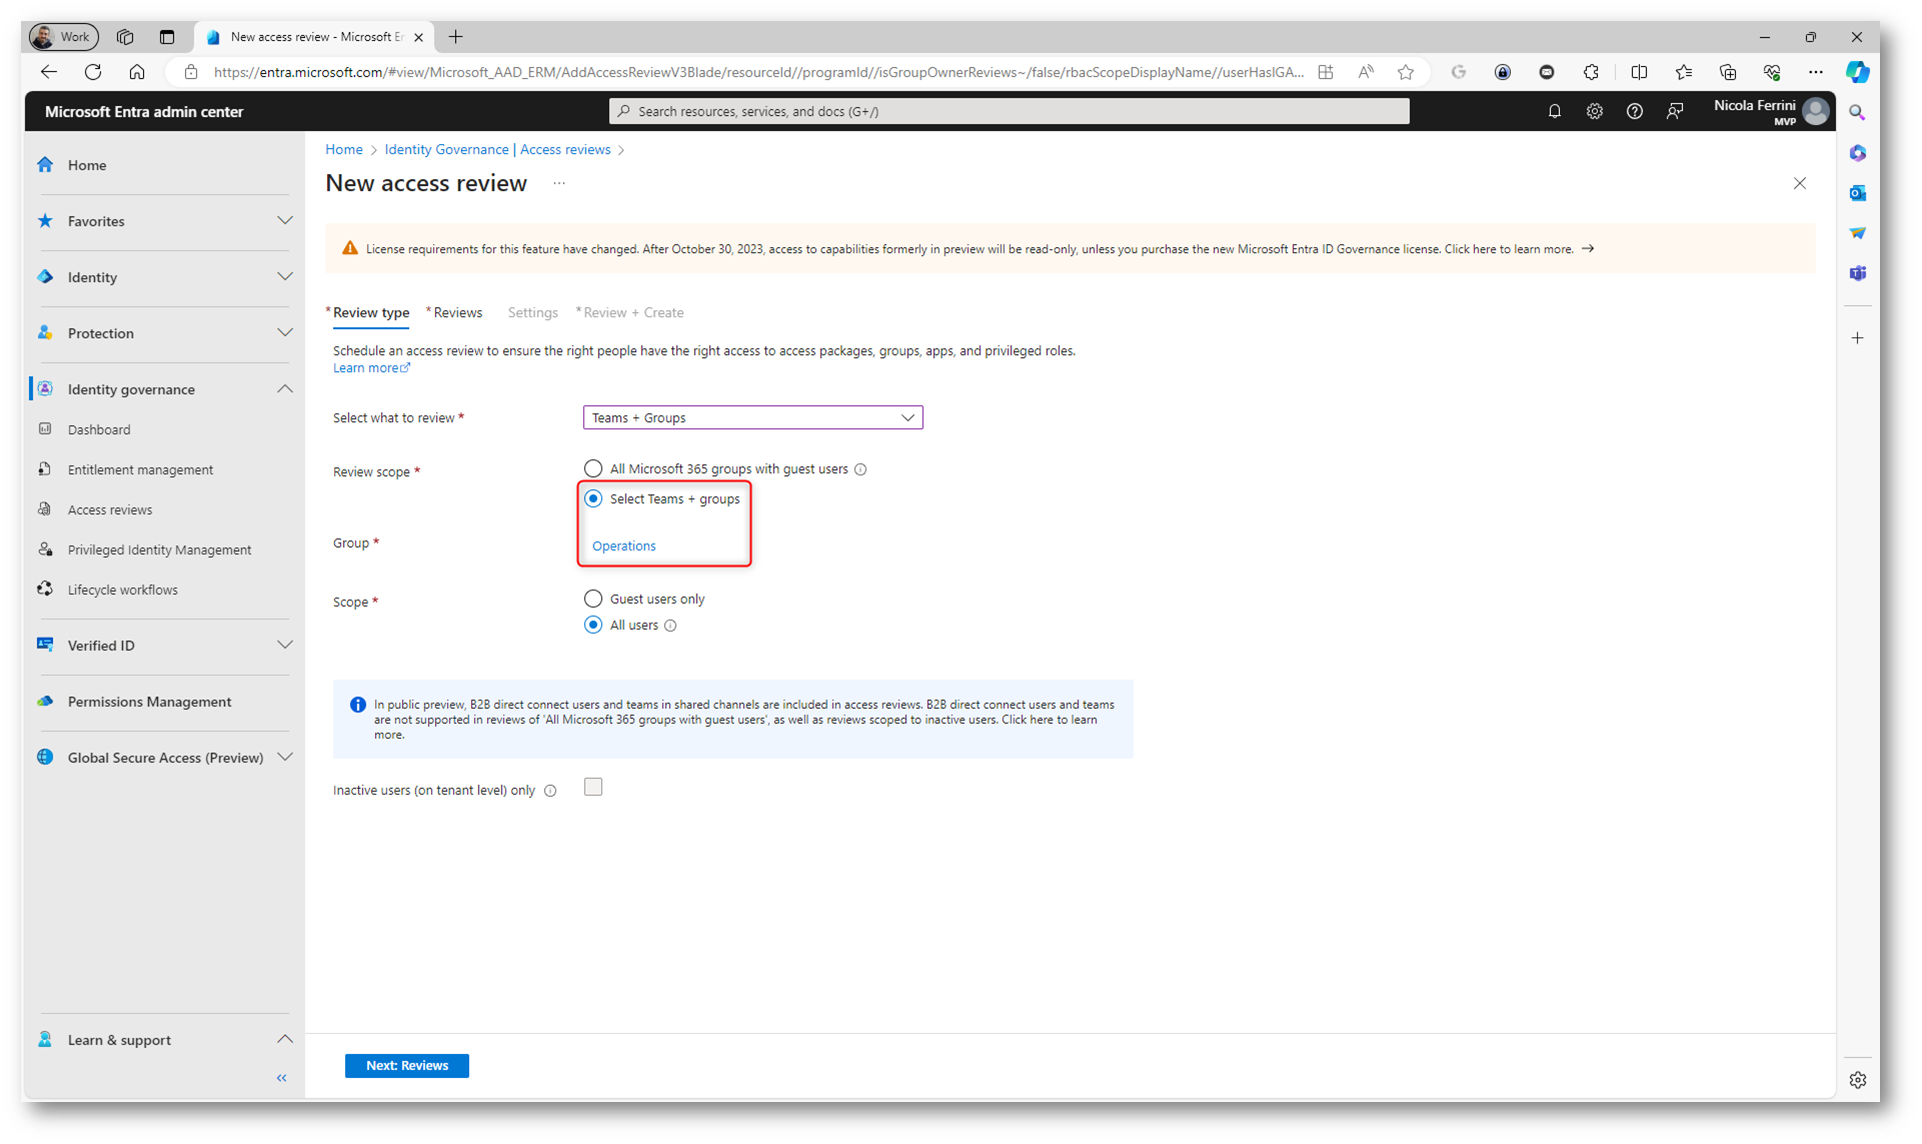Click the browser address bar URL
This screenshot has width=1922, height=1144.
pyautogui.click(x=758, y=72)
